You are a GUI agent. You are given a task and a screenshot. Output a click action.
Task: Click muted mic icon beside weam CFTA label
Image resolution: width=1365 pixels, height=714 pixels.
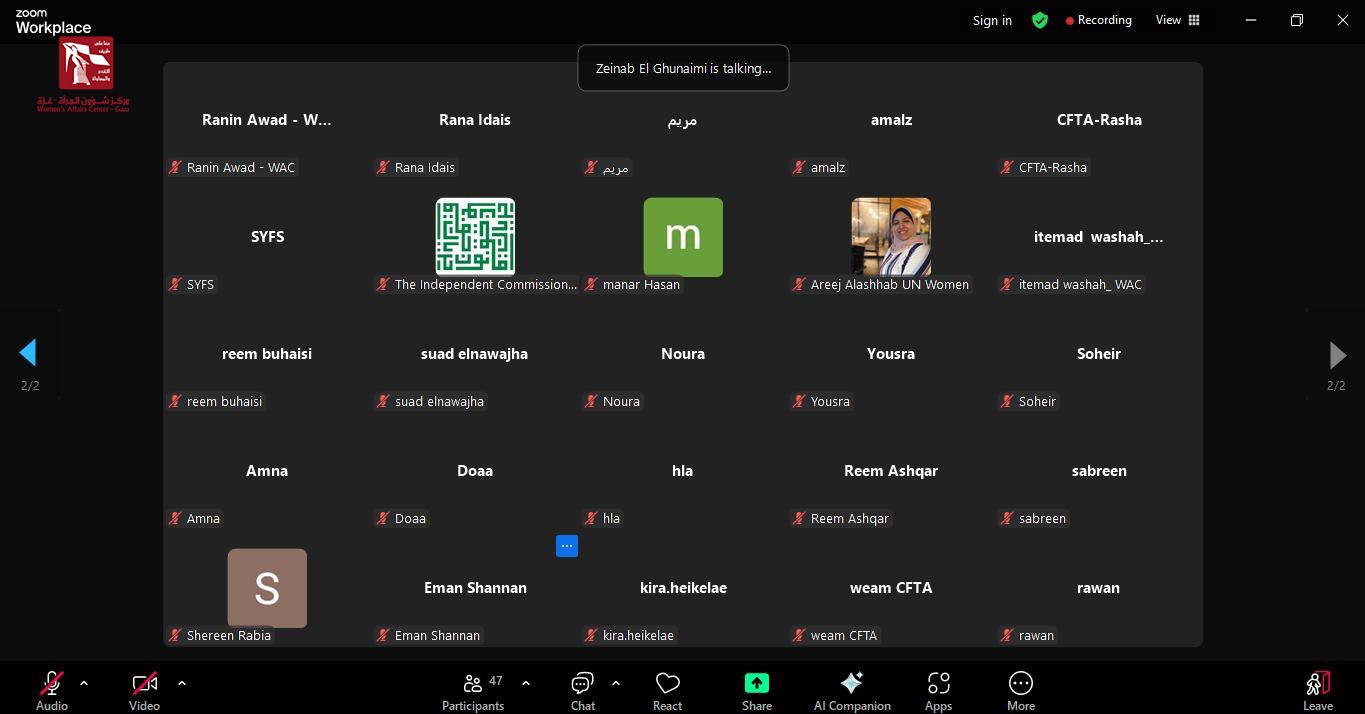coord(799,635)
